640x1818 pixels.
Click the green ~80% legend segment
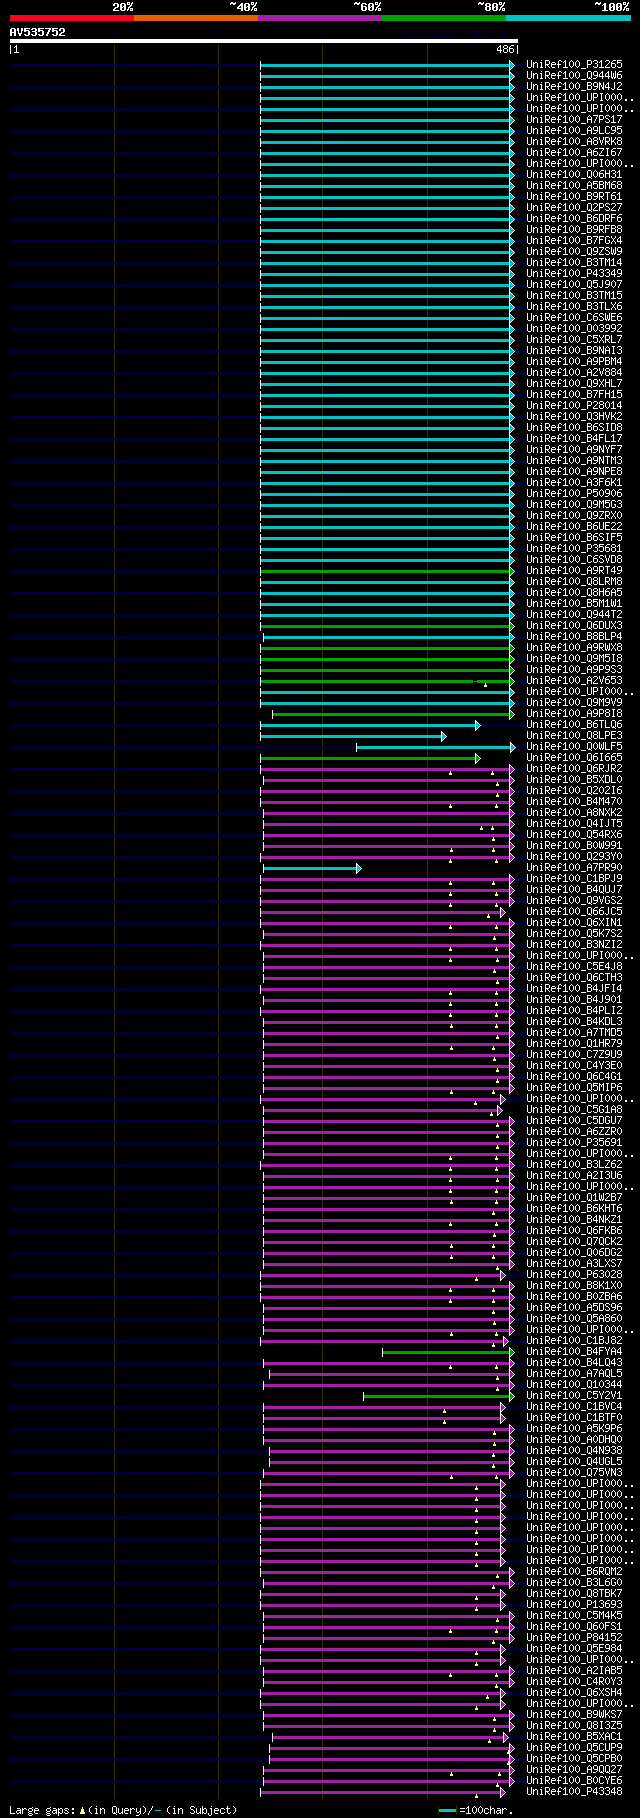pyautogui.click(x=444, y=18)
